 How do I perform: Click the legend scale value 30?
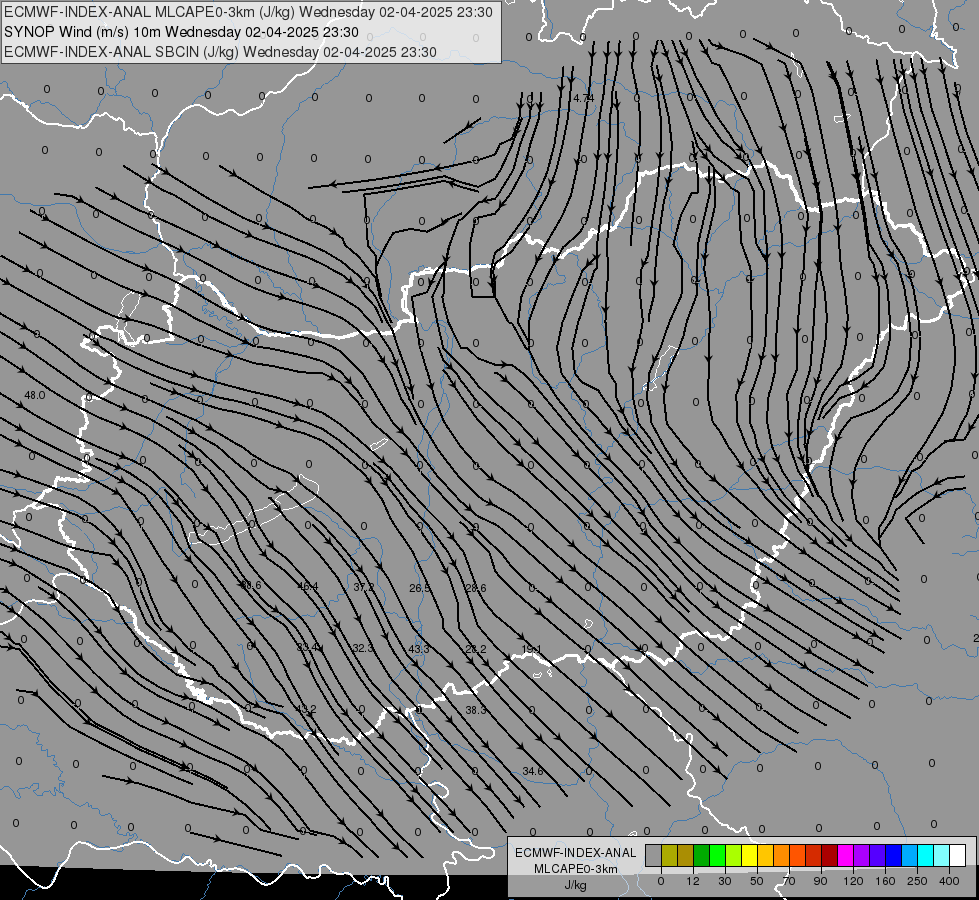(x=724, y=881)
